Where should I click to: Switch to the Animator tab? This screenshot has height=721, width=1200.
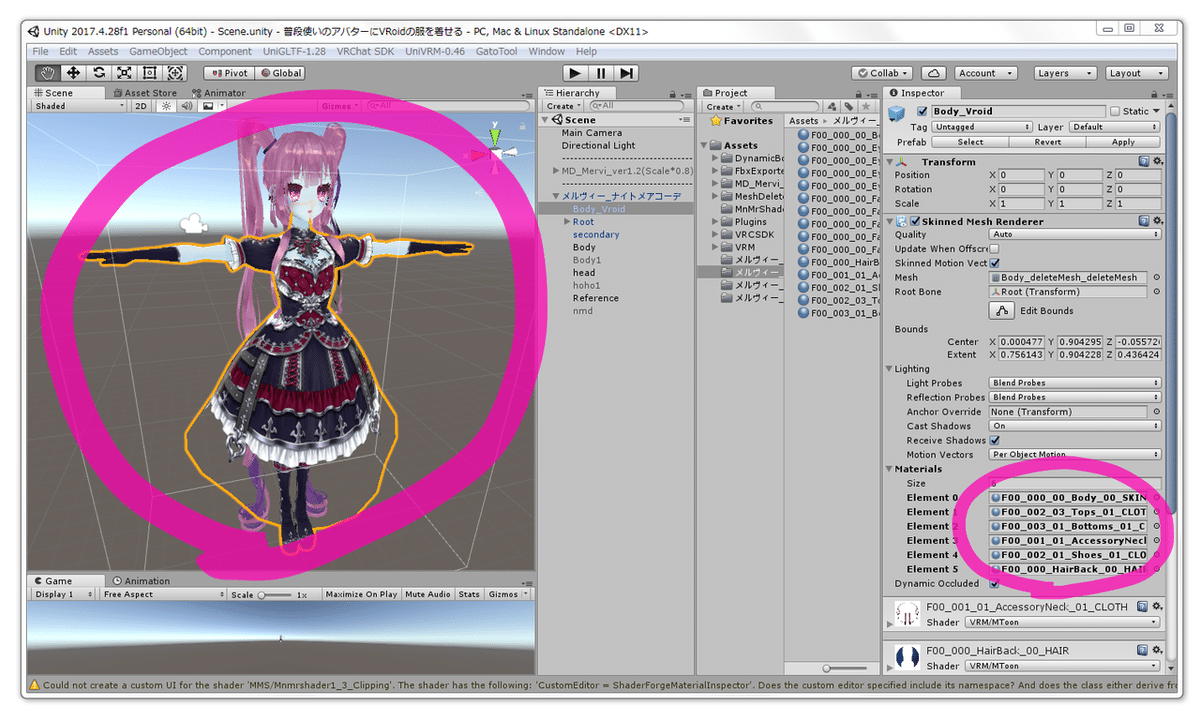click(218, 93)
